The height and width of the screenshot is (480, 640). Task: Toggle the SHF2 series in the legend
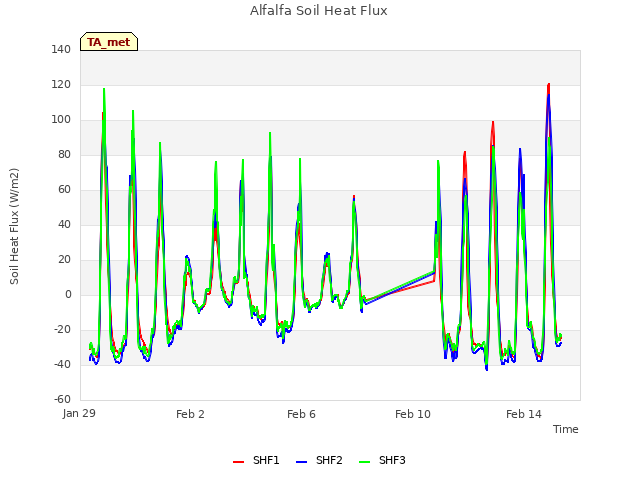319,460
